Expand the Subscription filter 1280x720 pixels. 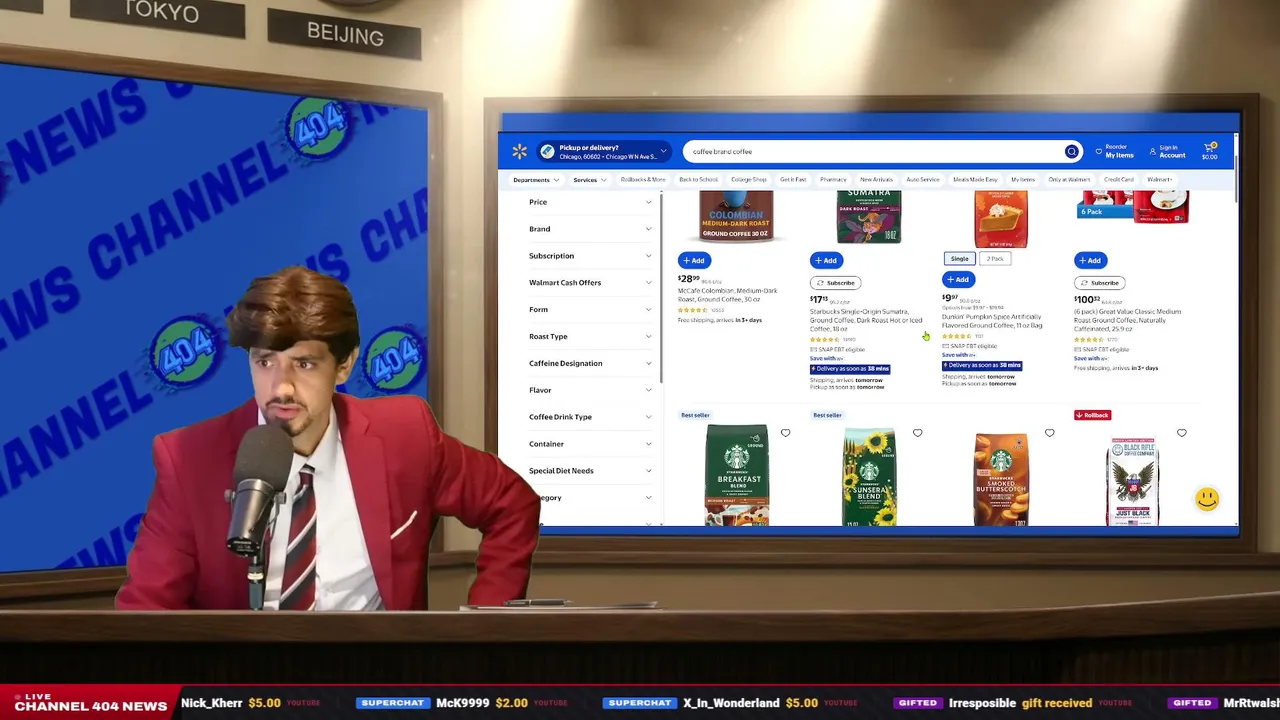pos(590,256)
